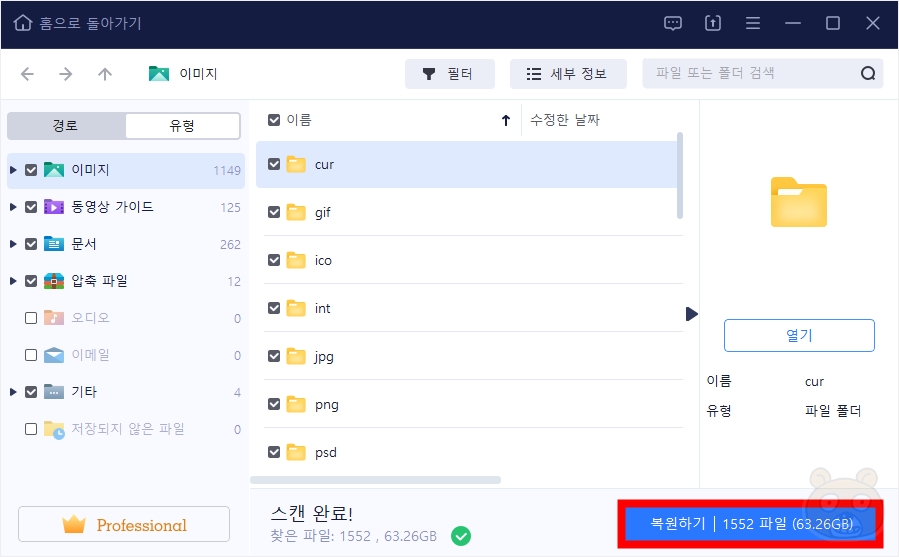Uncheck the ico folder checkbox
Image resolution: width=899 pixels, height=557 pixels.
(x=274, y=260)
